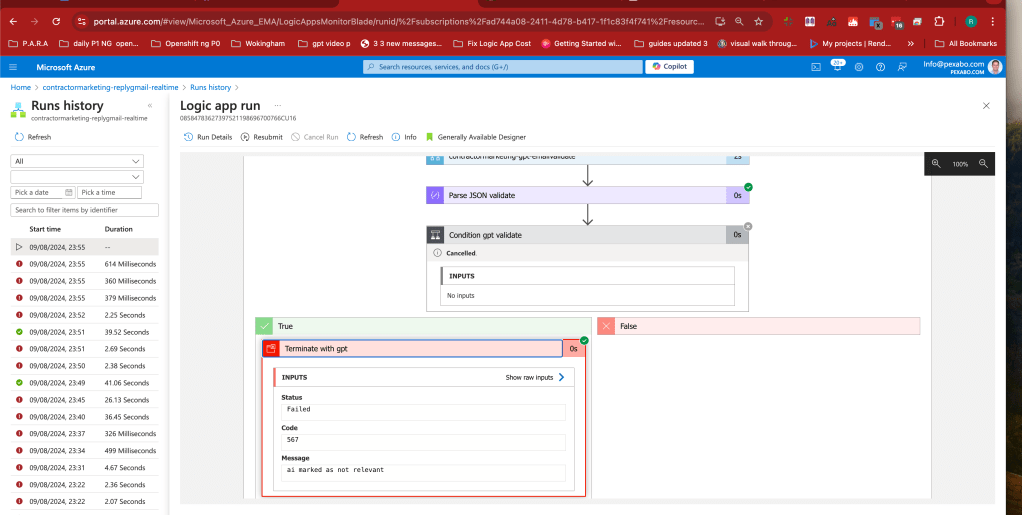Viewport: 1022px width, 515px height.
Task: Click the Condition gpt validate icon
Action: [x=435, y=235]
